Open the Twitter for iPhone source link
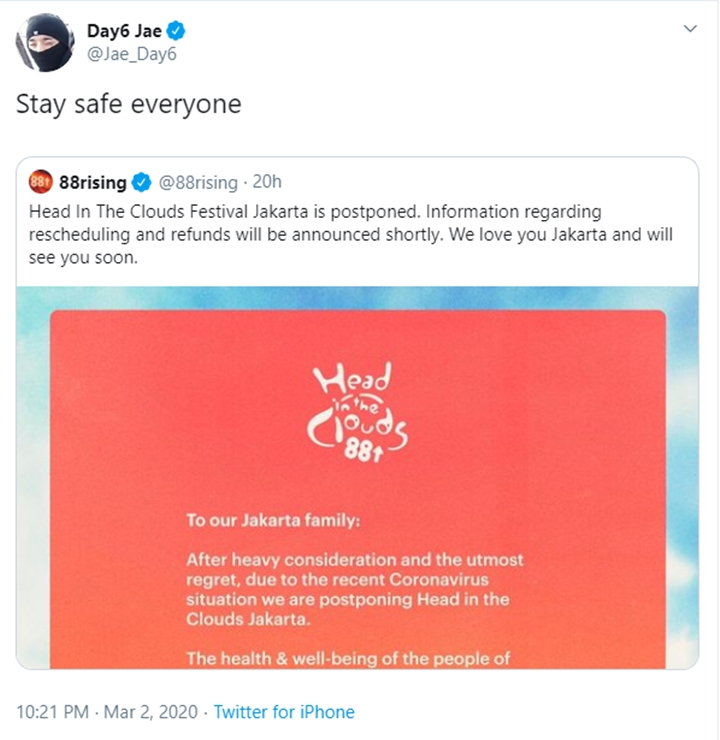This screenshot has width=720, height=740. pos(284,712)
